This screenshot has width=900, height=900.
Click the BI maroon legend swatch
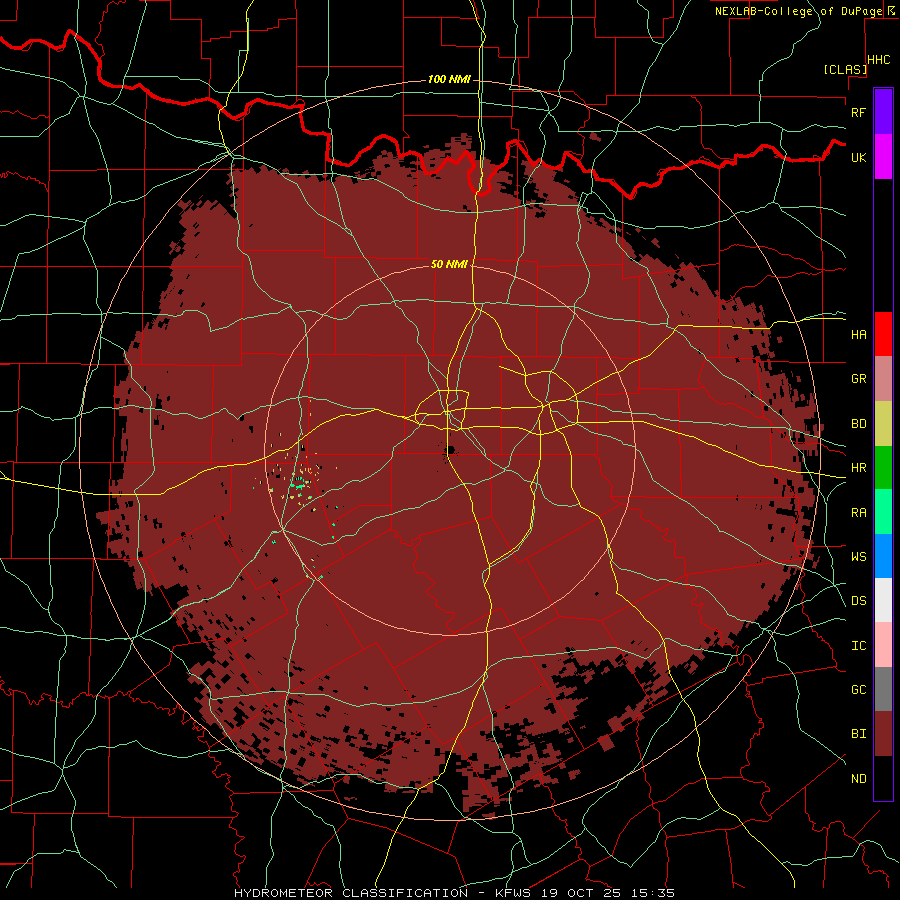coord(883,734)
